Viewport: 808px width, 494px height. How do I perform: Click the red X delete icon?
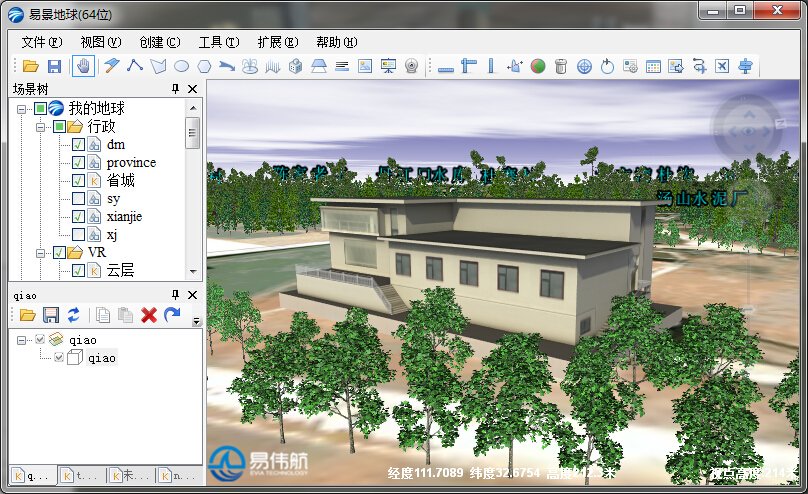[x=149, y=315]
